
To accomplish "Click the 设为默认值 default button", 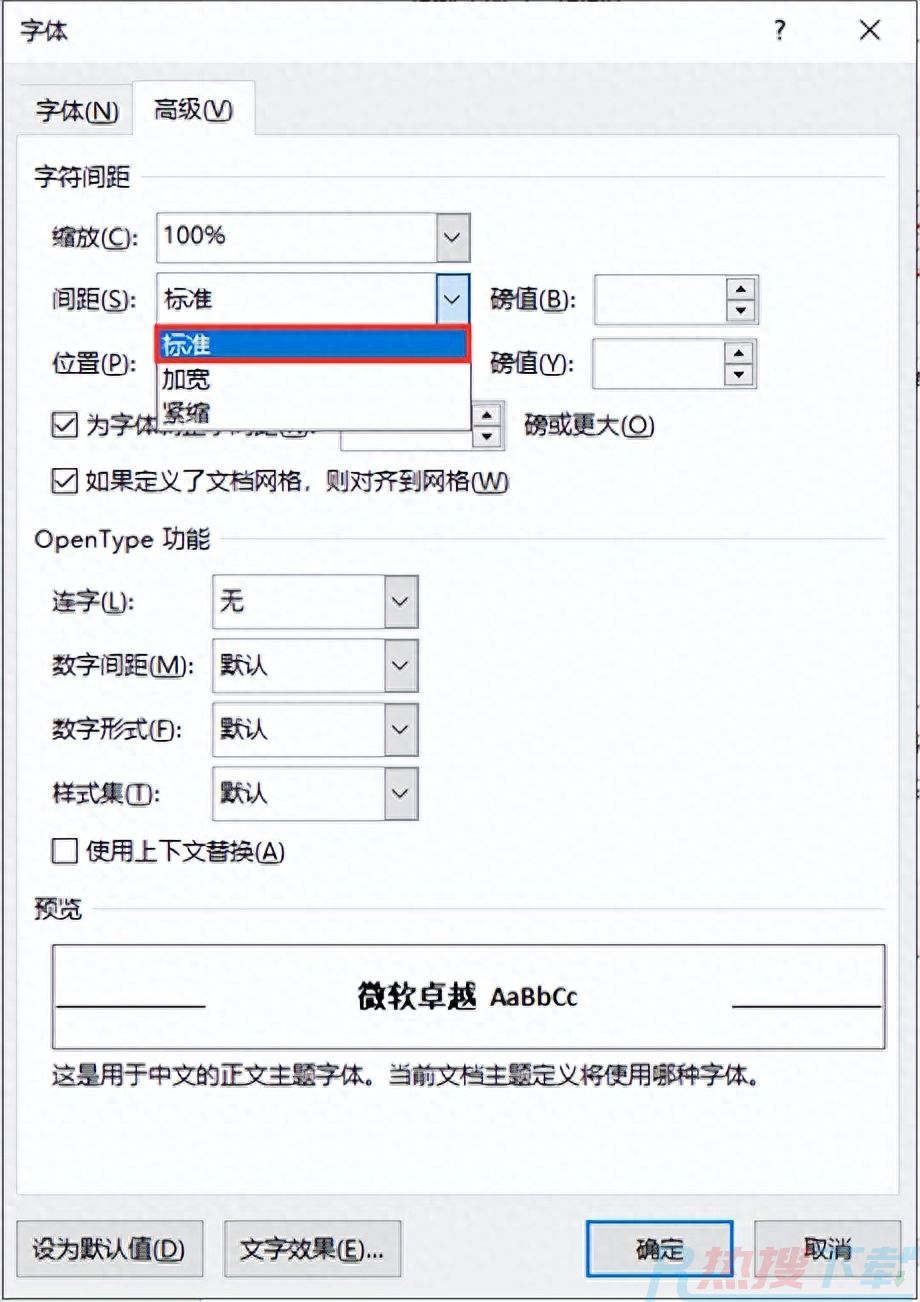I will click(x=110, y=1248).
